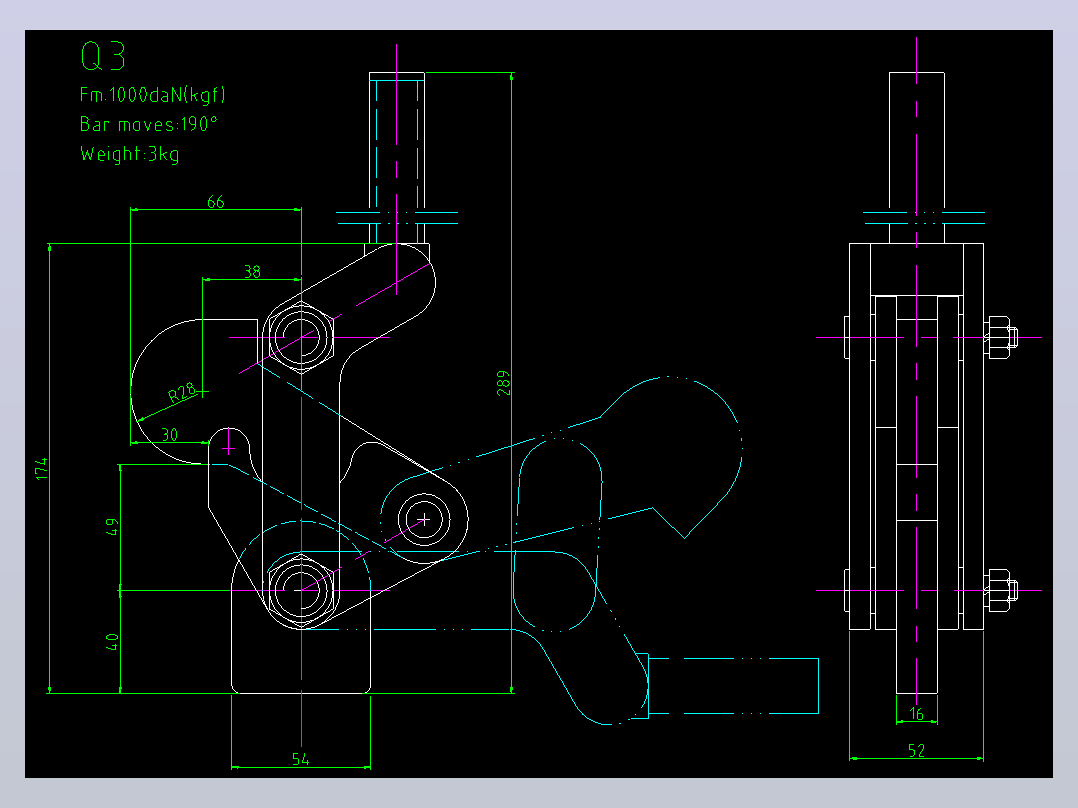Click the 30 dimension value
The width and height of the screenshot is (1078, 808).
(x=169, y=435)
